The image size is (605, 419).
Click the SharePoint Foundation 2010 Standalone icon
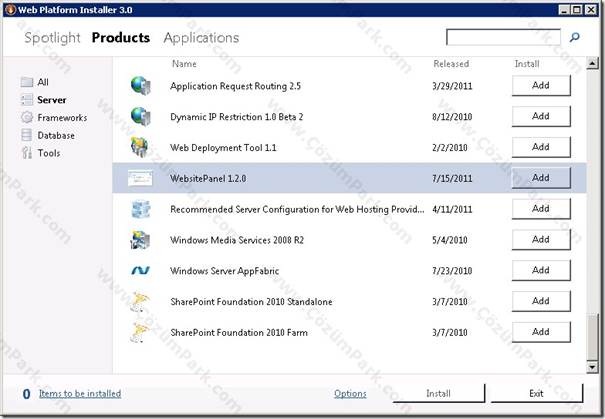(140, 301)
